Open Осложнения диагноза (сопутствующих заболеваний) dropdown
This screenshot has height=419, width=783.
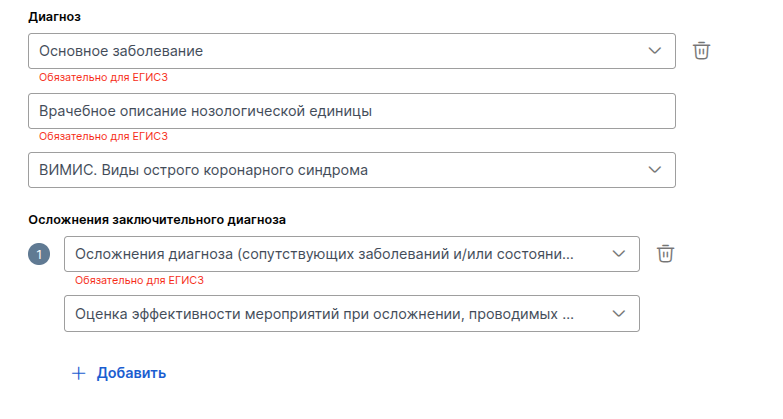pos(330,254)
